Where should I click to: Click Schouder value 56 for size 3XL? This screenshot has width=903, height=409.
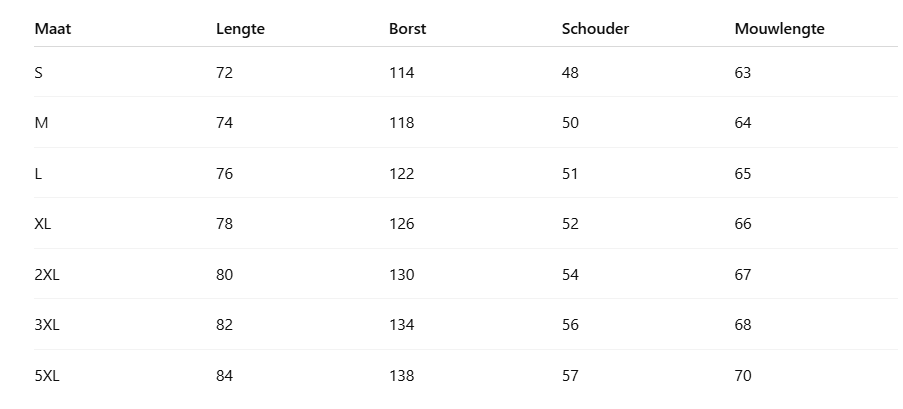[570, 325]
